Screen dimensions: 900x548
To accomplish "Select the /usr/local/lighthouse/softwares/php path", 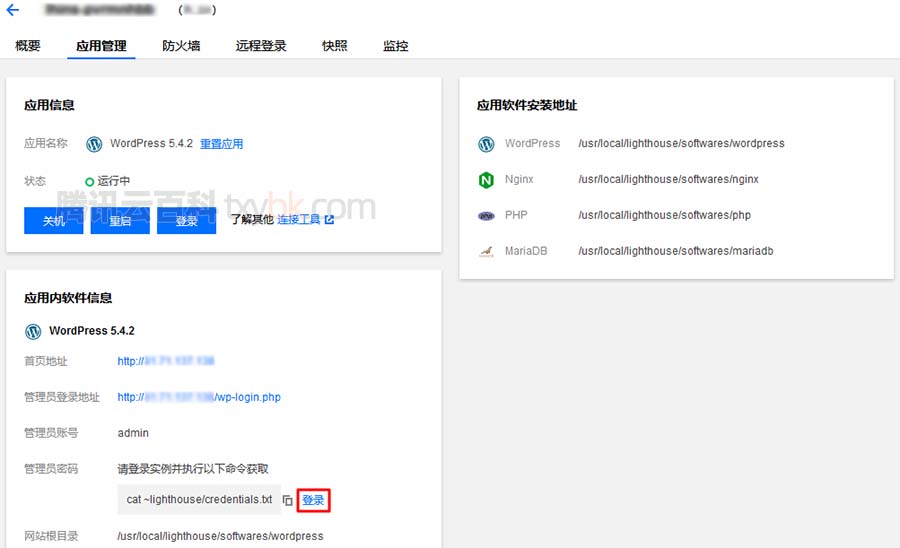I will pyautogui.click(x=664, y=215).
